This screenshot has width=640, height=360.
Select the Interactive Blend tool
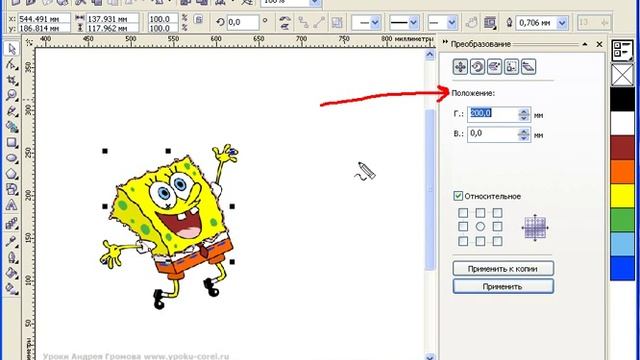pyautogui.click(x=11, y=223)
